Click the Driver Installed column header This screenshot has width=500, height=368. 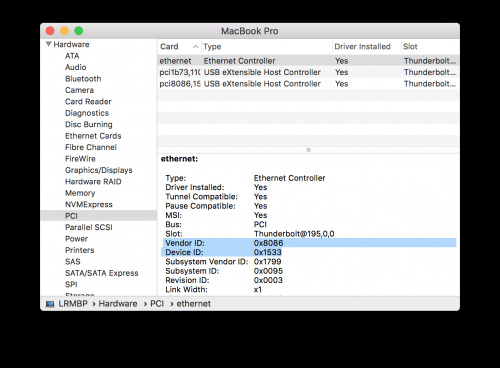pos(362,47)
